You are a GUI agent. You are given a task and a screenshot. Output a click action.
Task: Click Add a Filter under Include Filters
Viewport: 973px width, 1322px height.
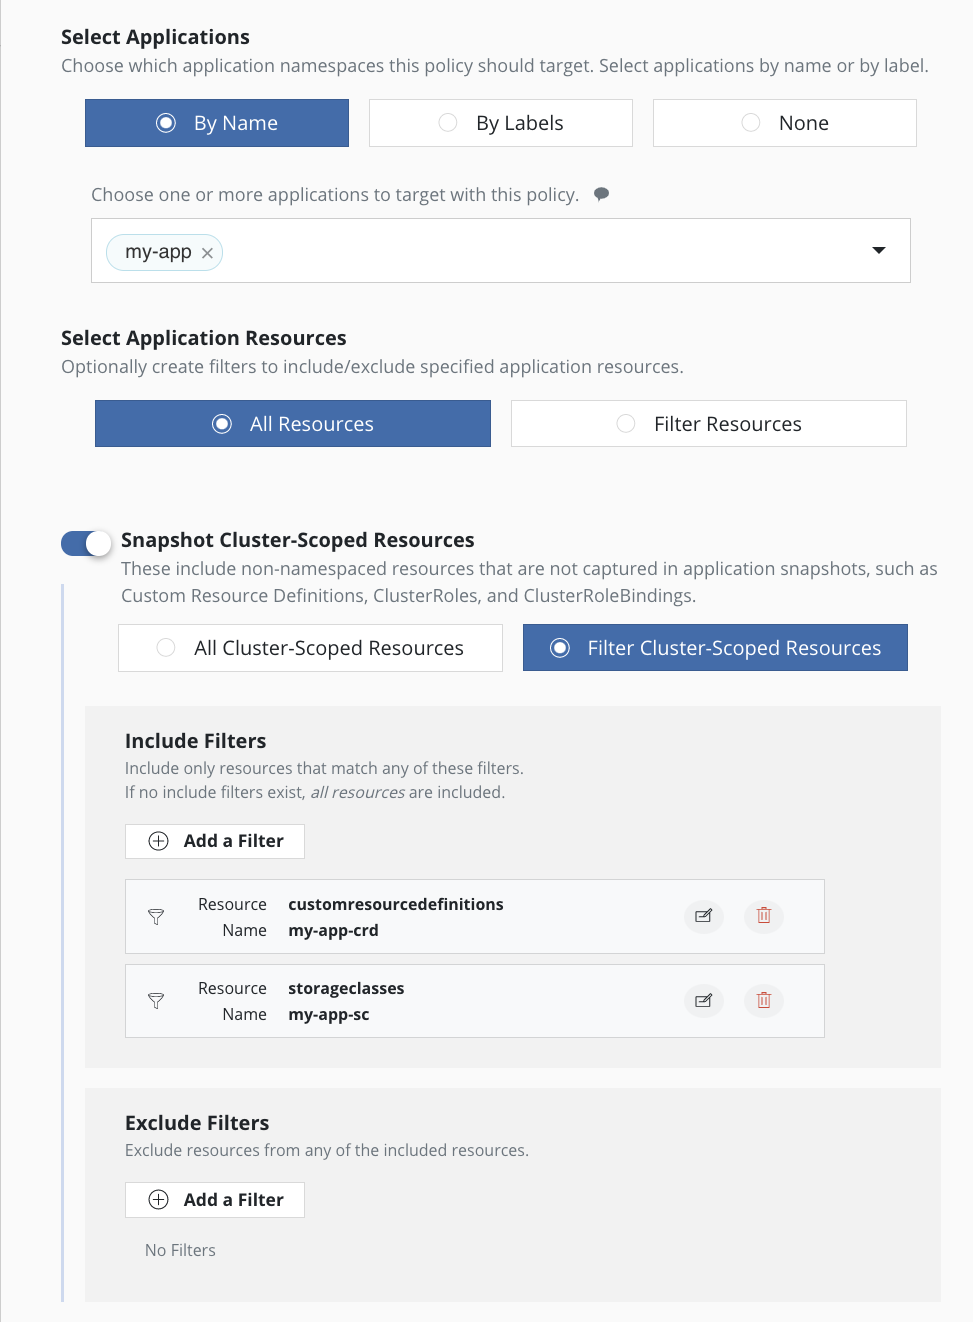(x=214, y=841)
